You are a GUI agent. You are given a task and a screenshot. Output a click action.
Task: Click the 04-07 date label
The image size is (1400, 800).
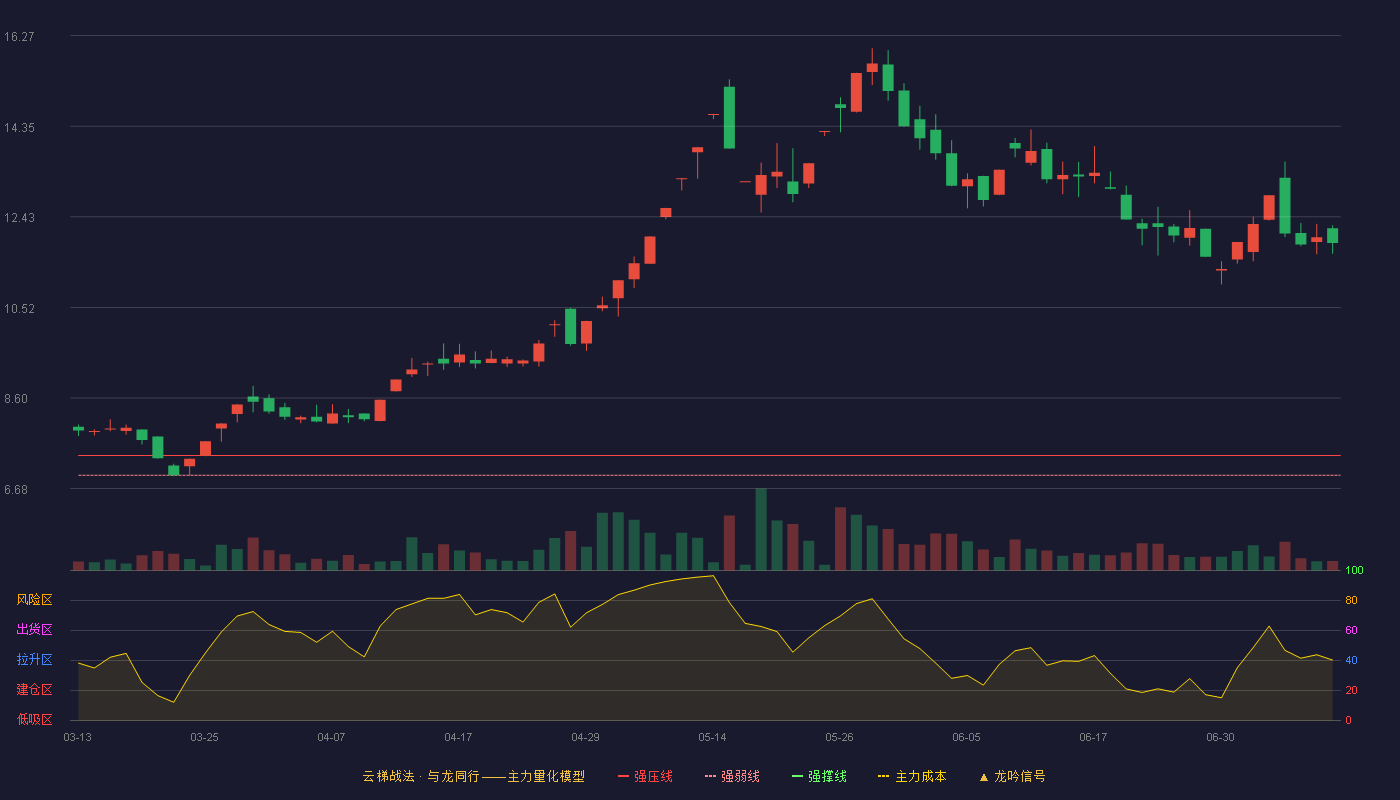tap(331, 737)
